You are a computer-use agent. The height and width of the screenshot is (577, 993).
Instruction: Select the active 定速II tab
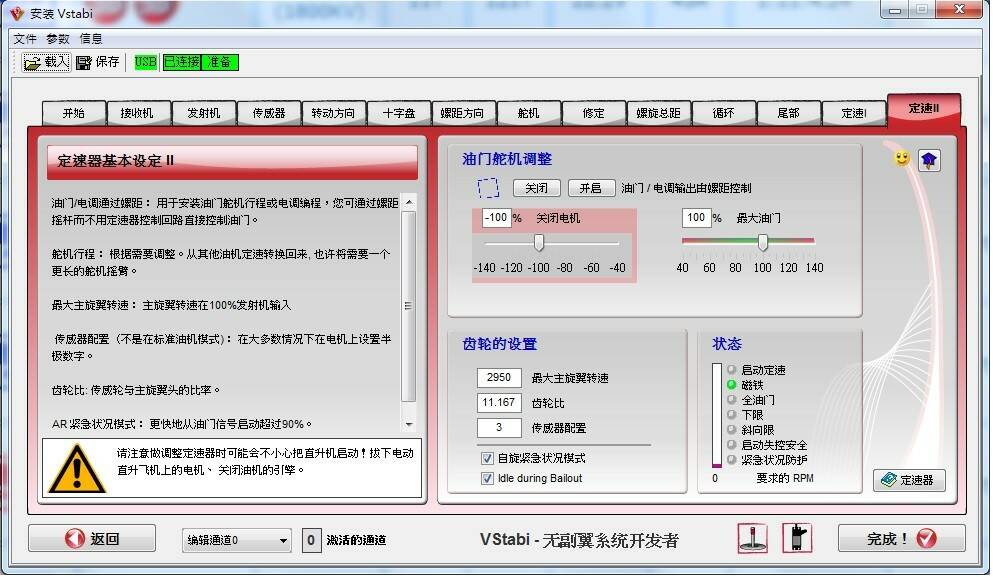pyautogui.click(x=924, y=110)
